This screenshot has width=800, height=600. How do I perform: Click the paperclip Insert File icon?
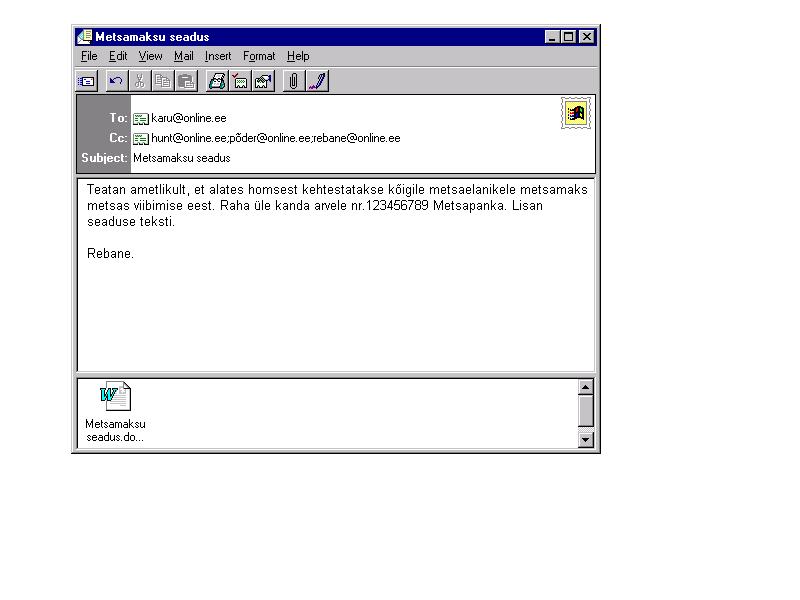coord(293,81)
